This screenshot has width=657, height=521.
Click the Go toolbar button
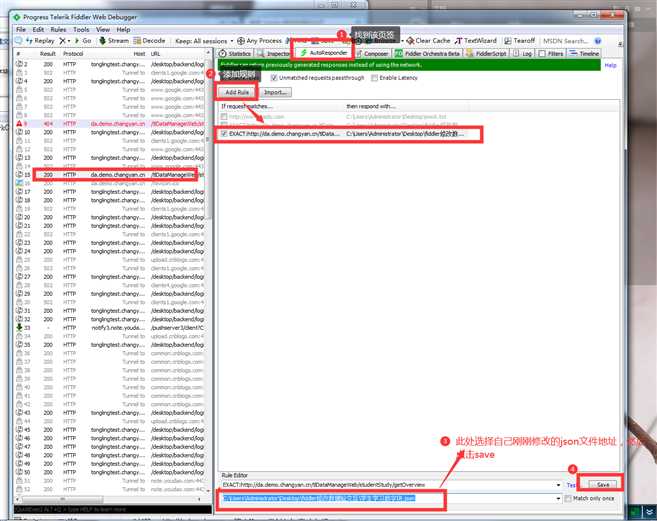click(83, 41)
